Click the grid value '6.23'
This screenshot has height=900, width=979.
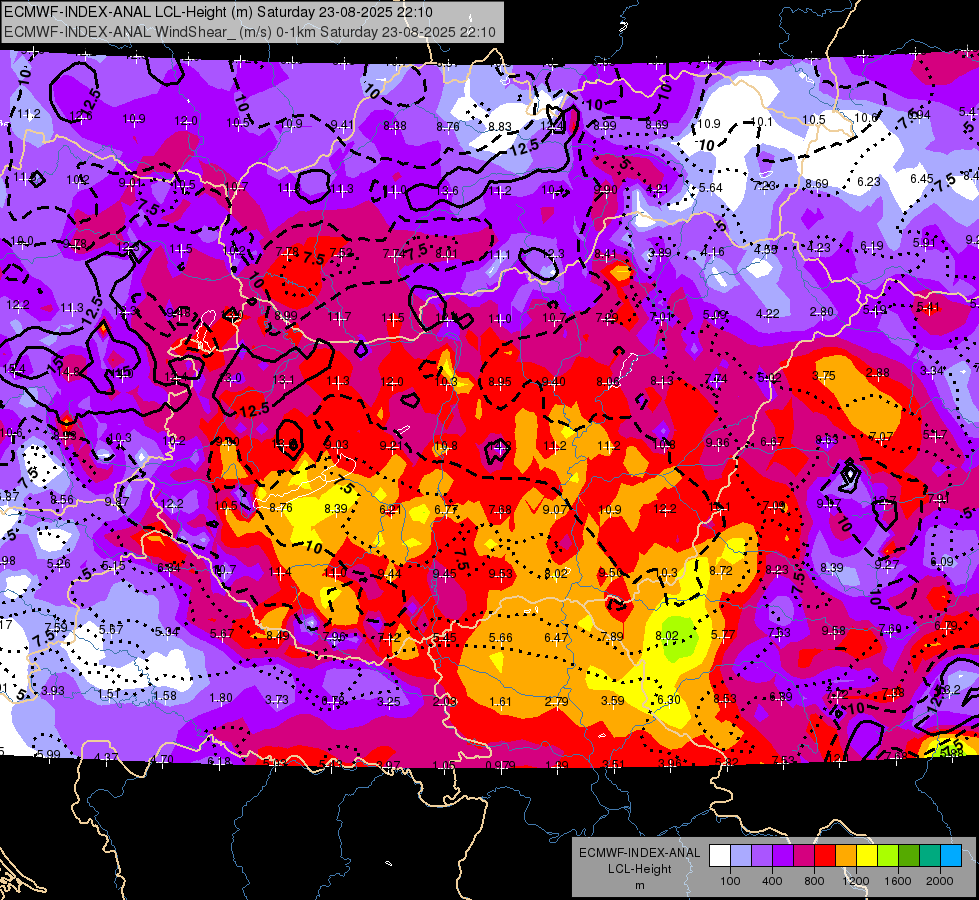tap(868, 181)
